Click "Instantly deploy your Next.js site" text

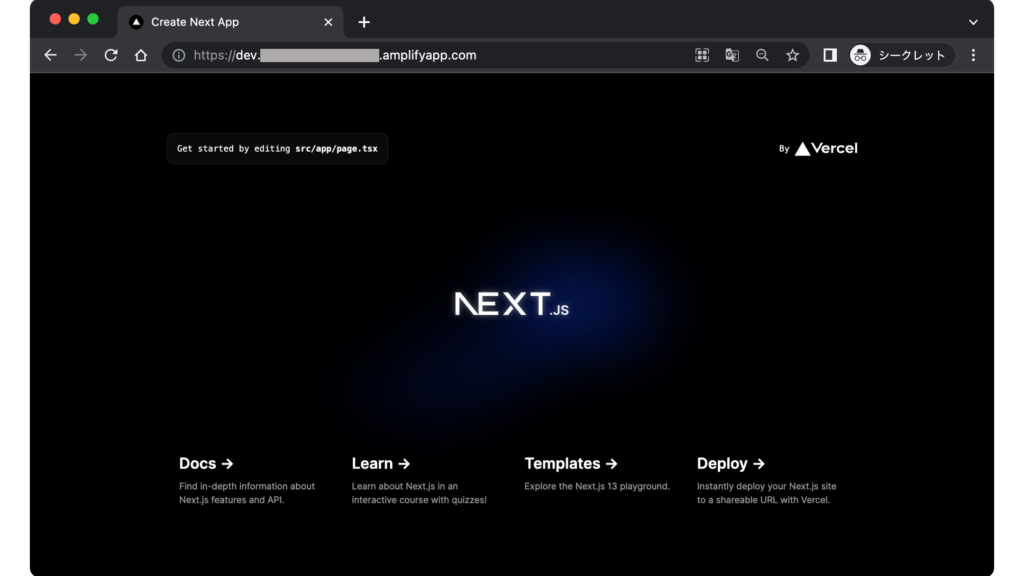(767, 486)
